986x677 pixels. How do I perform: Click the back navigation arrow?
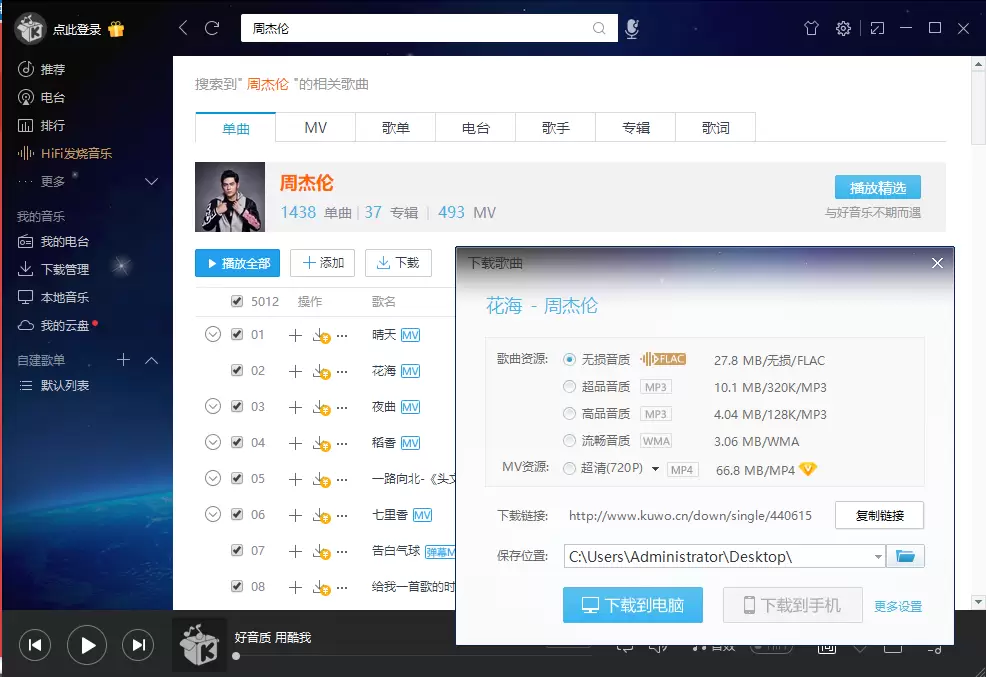[x=183, y=28]
